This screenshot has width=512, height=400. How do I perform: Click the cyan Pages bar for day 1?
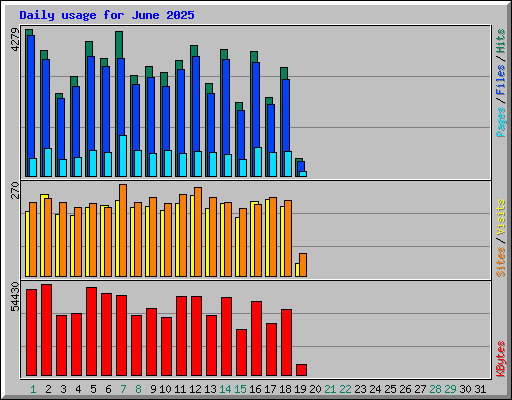tap(33, 167)
